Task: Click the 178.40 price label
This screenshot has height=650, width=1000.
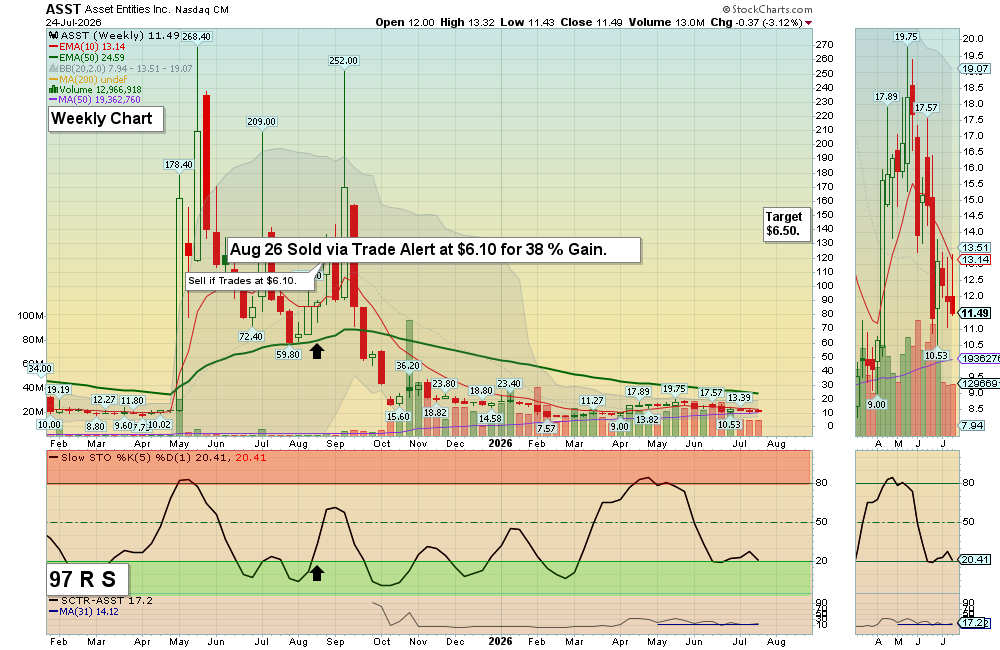Action: pyautogui.click(x=179, y=165)
